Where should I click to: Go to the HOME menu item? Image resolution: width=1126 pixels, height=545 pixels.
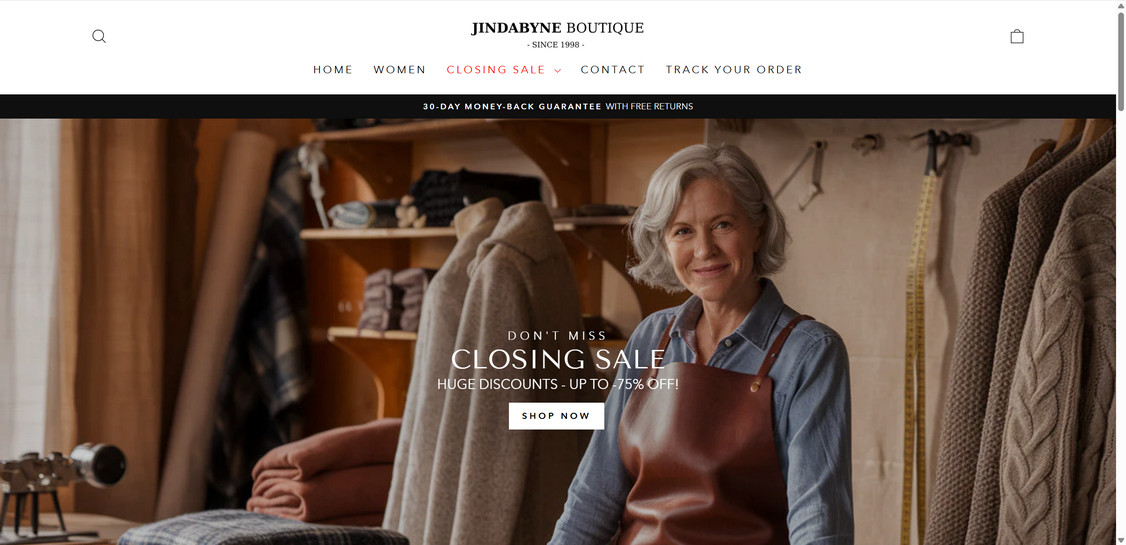tap(332, 70)
